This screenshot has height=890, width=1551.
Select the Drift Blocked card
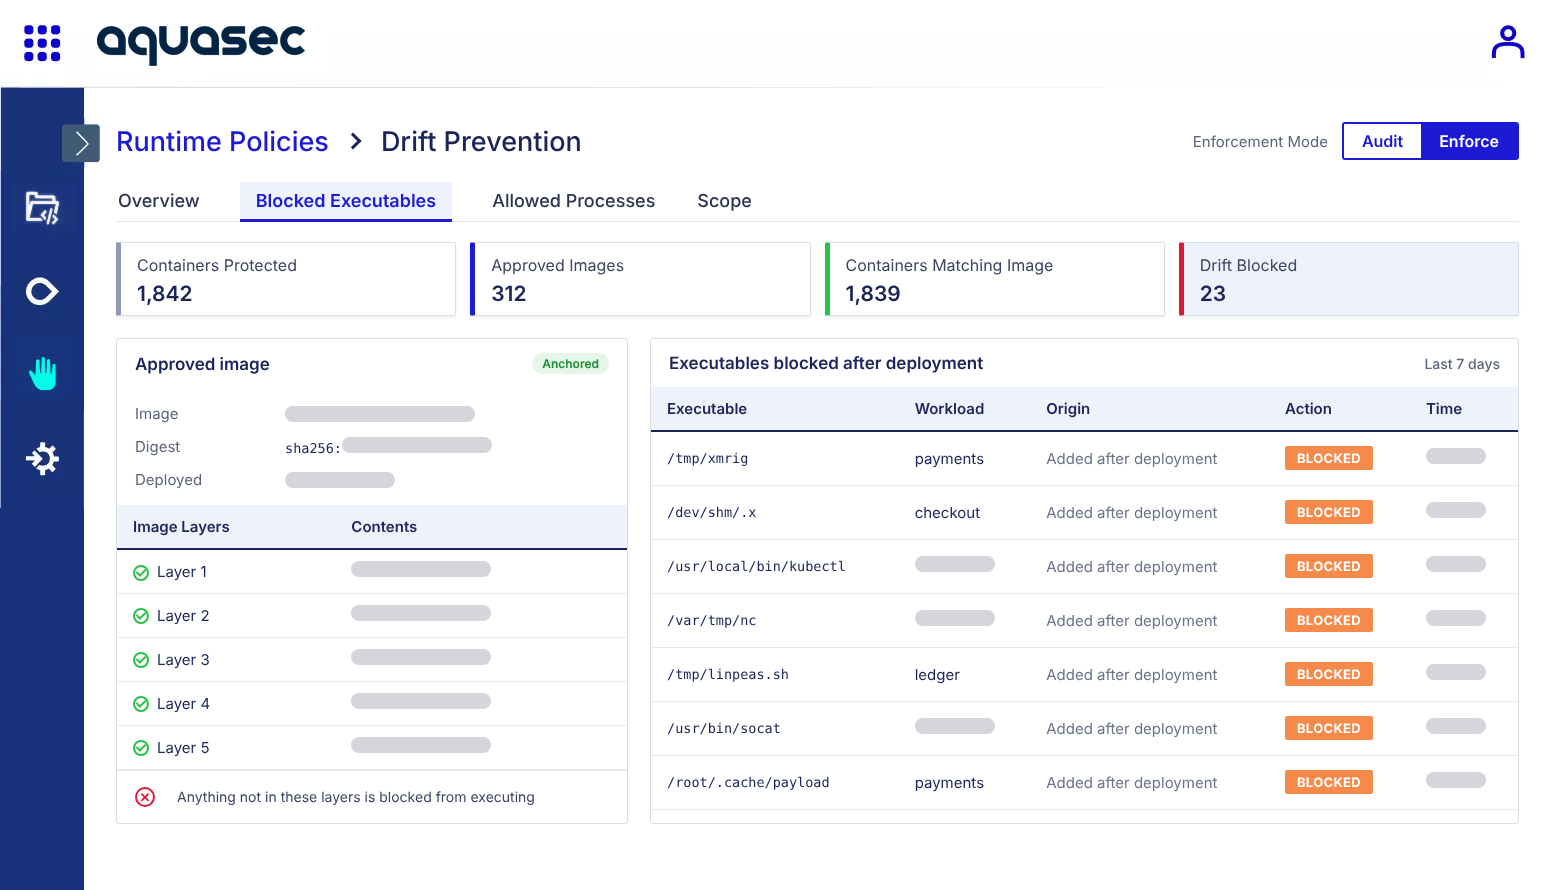tap(1349, 279)
